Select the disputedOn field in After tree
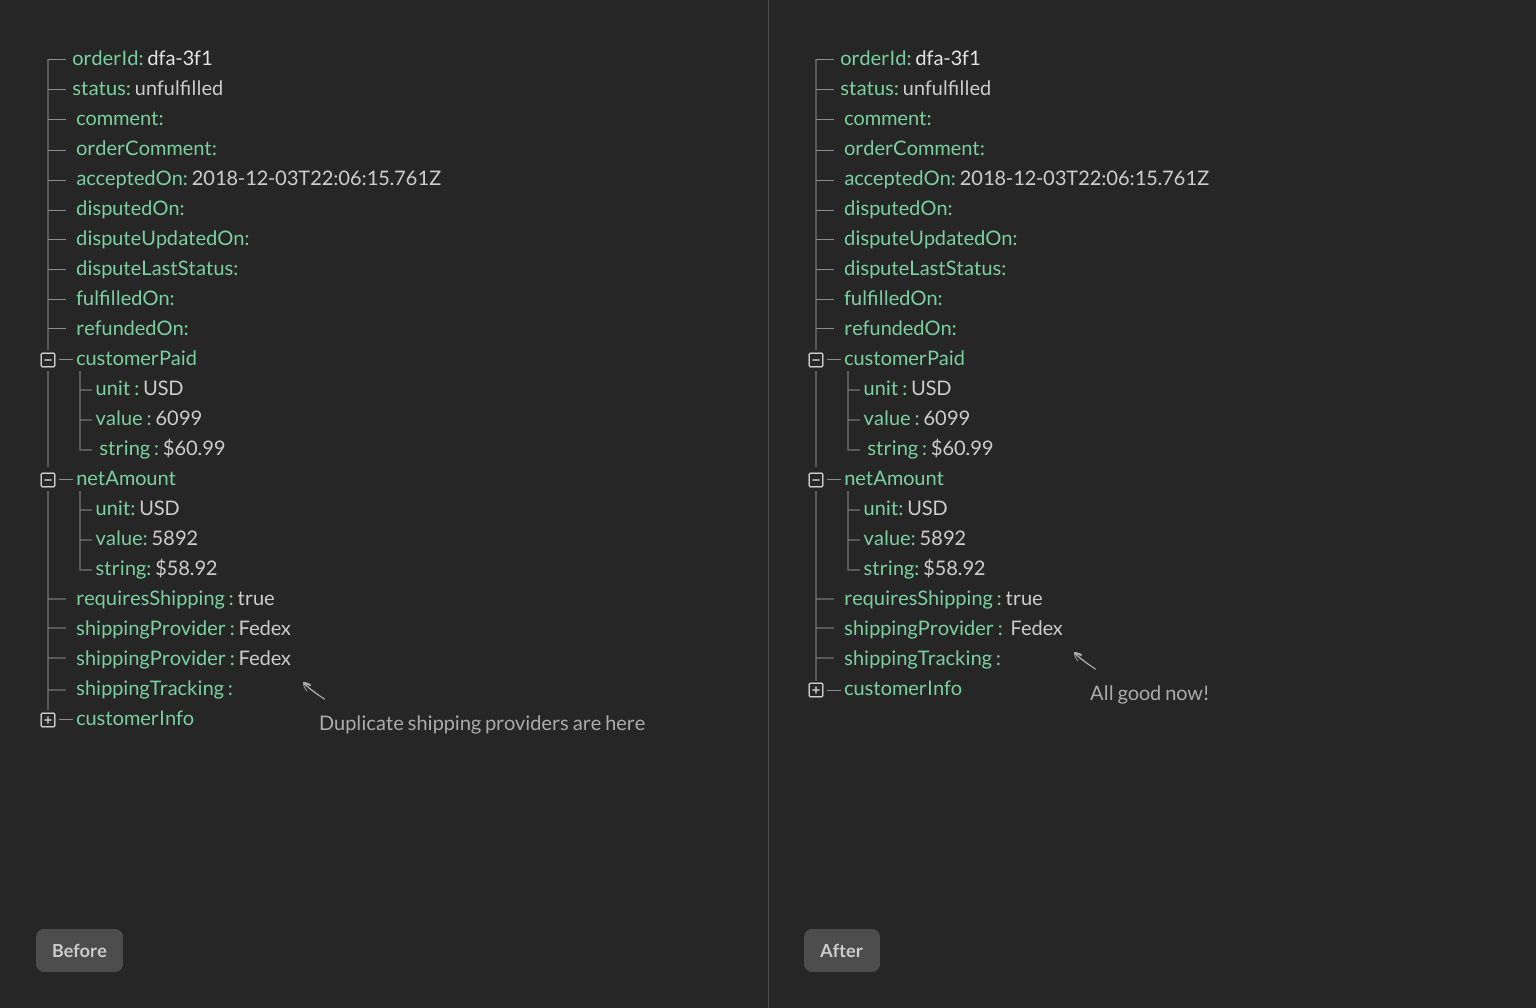 (x=898, y=208)
